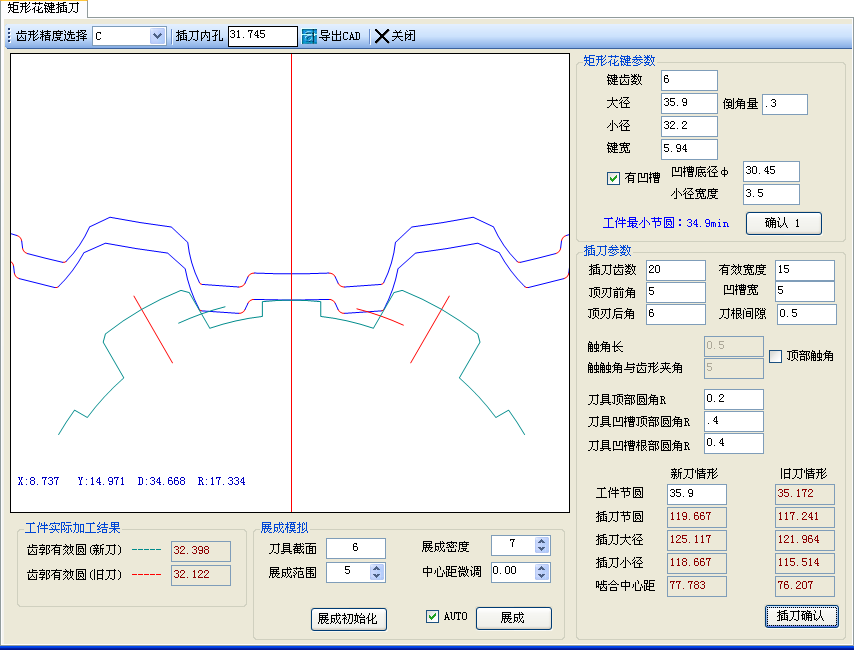Decrease 中心距微调 with down arrow
This screenshot has width=854, height=650.
coord(541,576)
